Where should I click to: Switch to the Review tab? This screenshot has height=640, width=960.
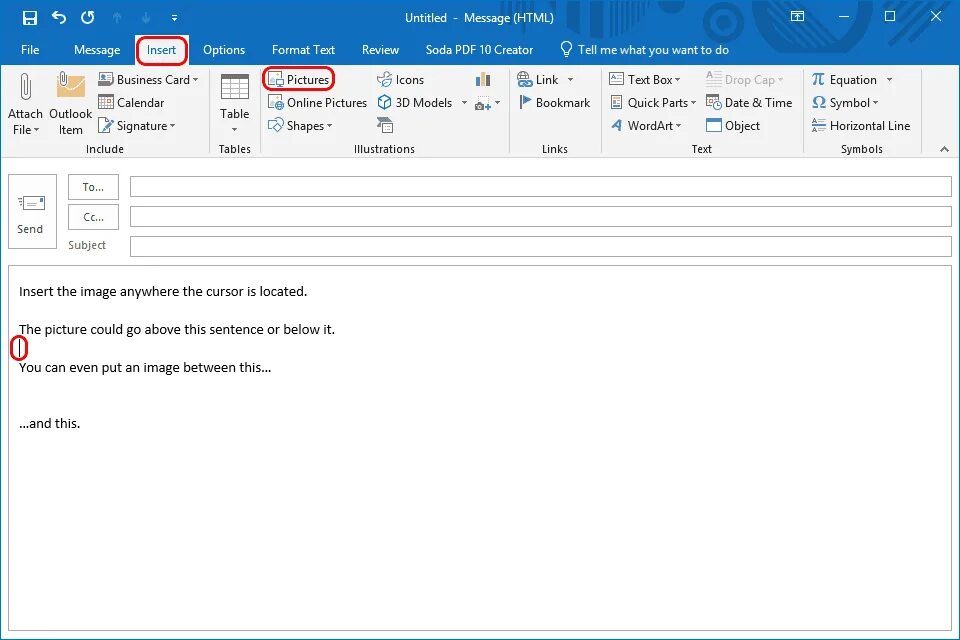pos(380,50)
